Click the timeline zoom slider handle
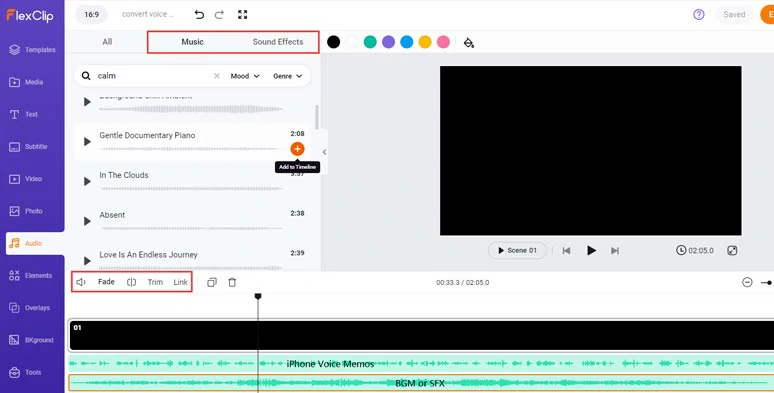The width and height of the screenshot is (774, 393). click(x=769, y=283)
